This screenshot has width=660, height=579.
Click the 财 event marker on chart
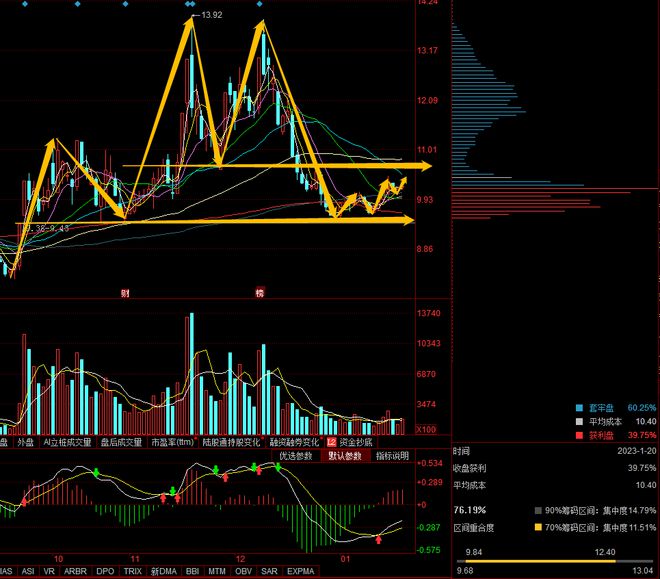(125, 293)
